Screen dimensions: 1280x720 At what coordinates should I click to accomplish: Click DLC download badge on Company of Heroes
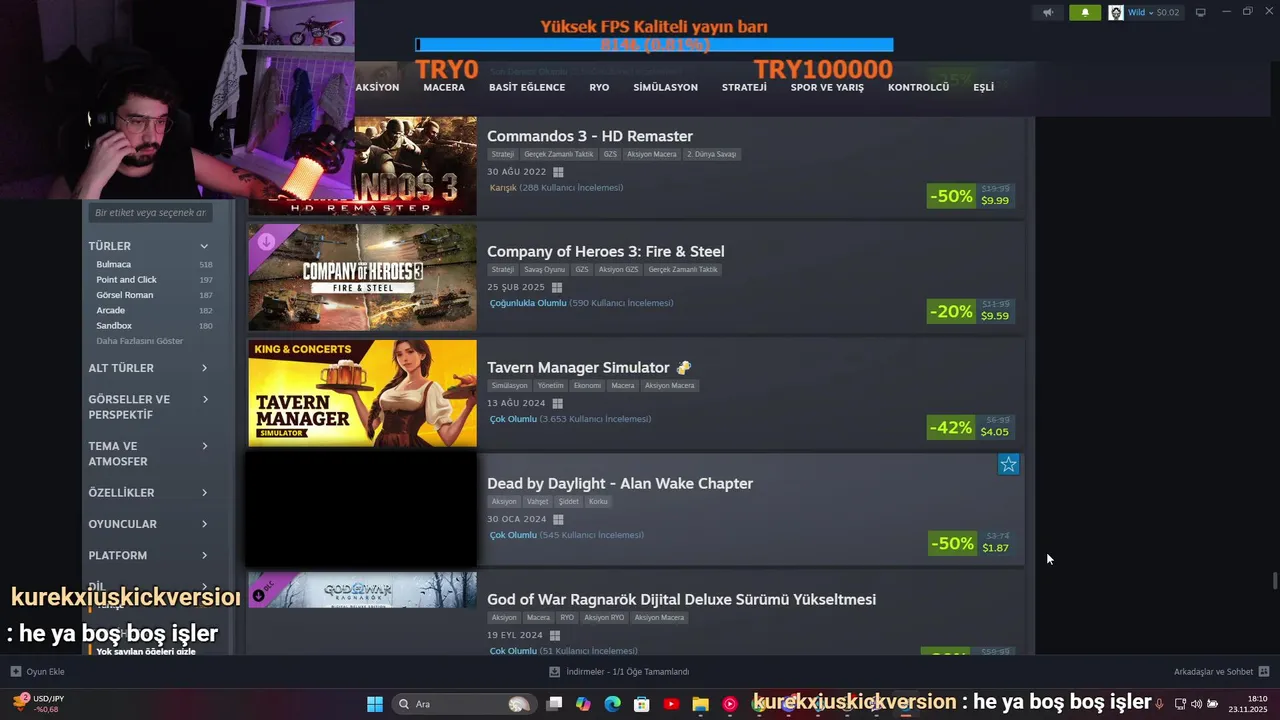click(266, 241)
